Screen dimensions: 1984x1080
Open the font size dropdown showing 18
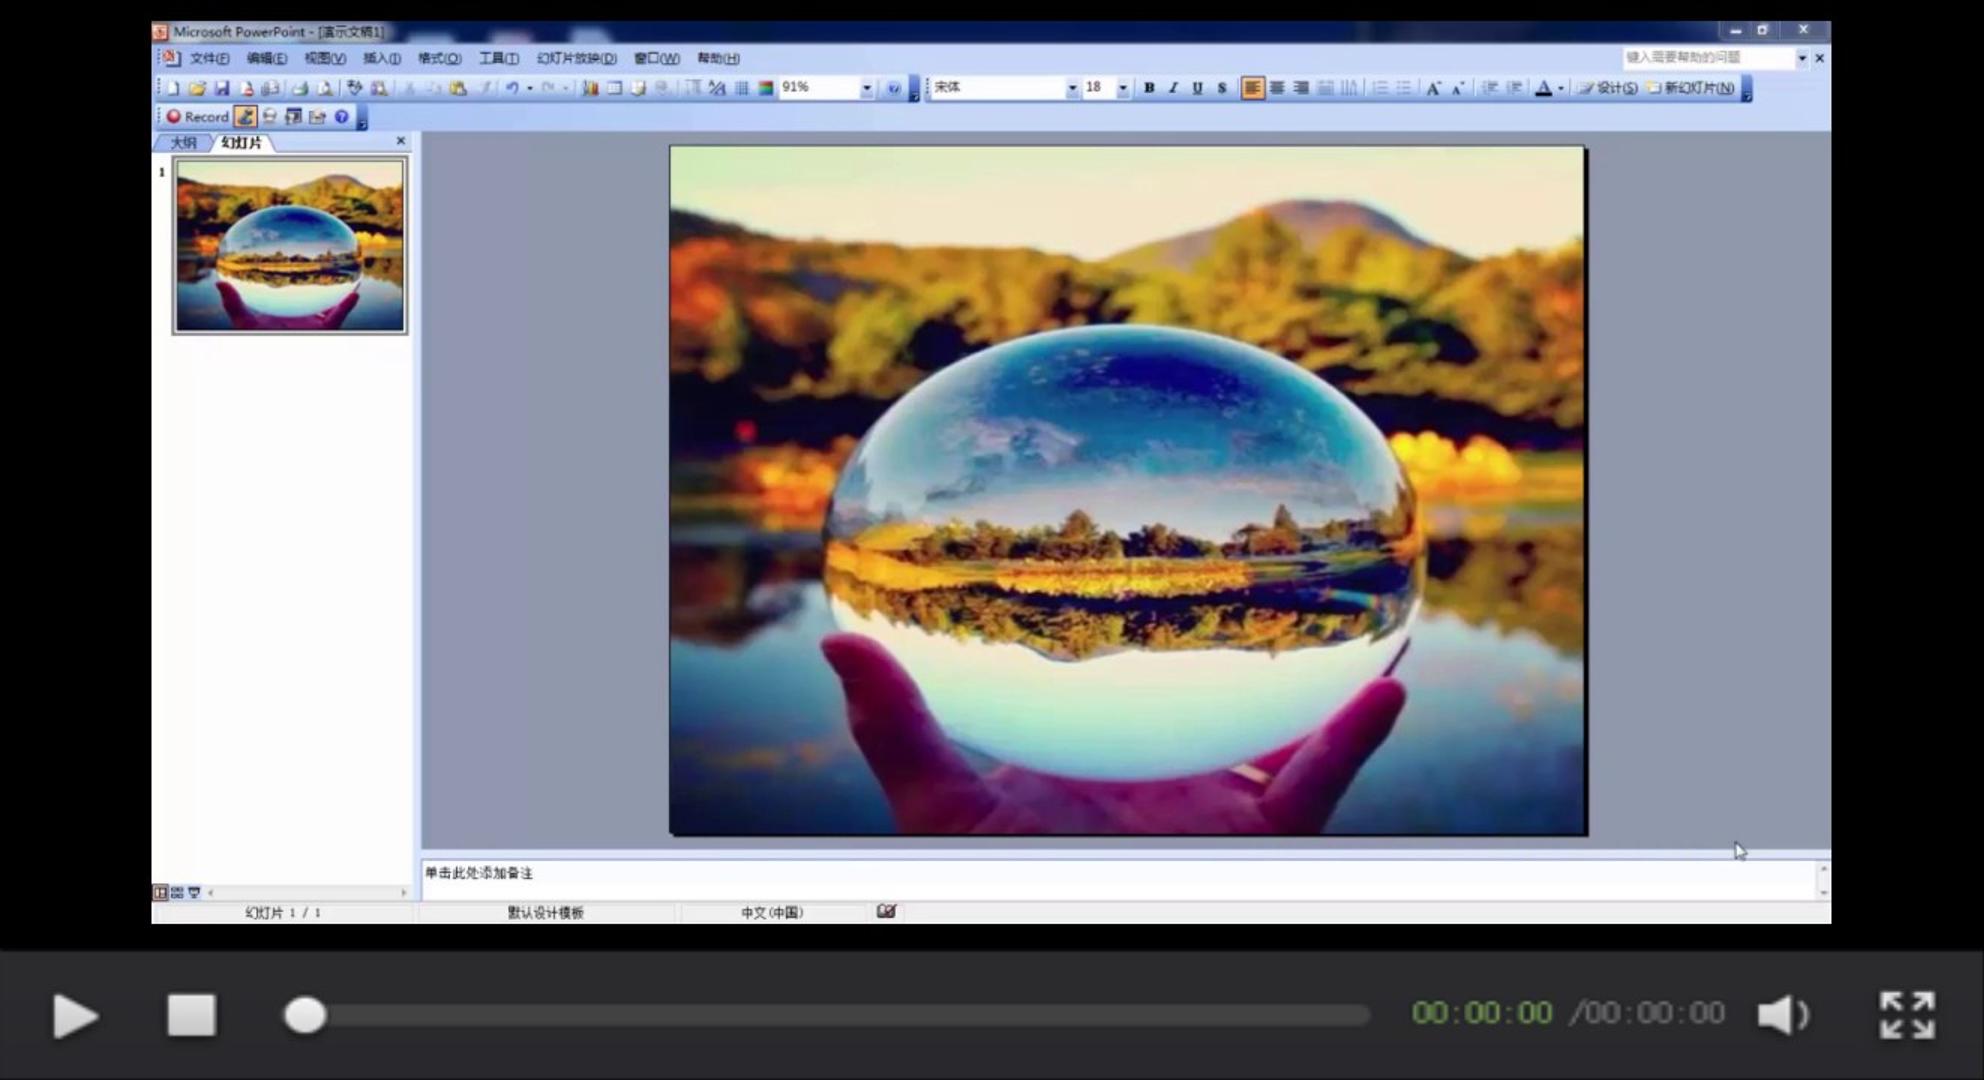(x=1123, y=88)
